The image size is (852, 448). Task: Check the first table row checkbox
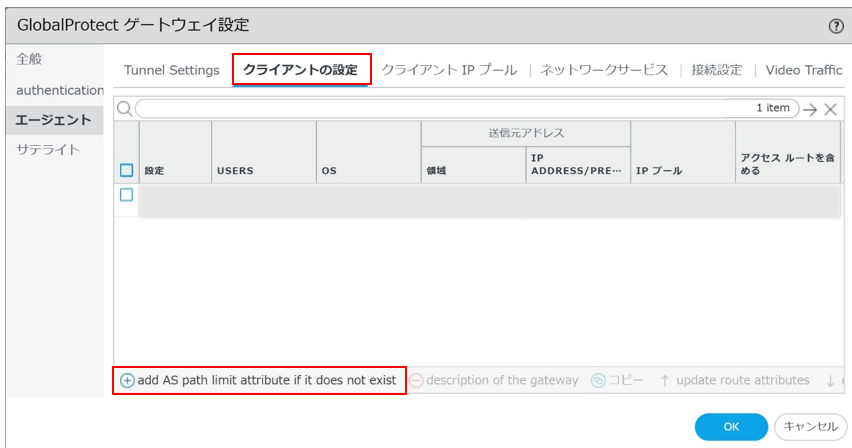point(126,195)
